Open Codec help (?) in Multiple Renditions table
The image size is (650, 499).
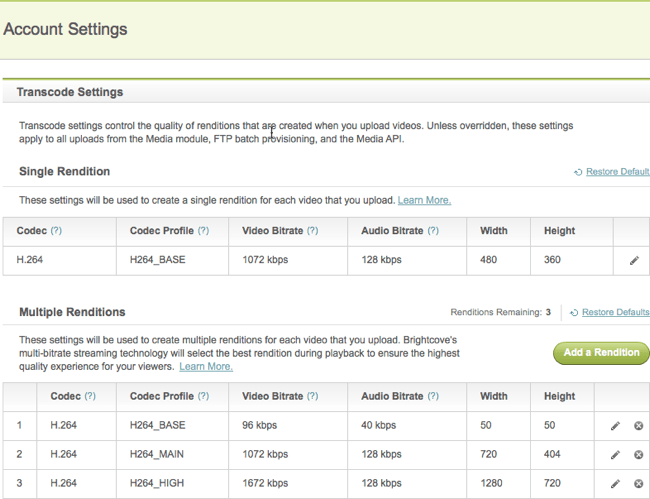[90, 396]
